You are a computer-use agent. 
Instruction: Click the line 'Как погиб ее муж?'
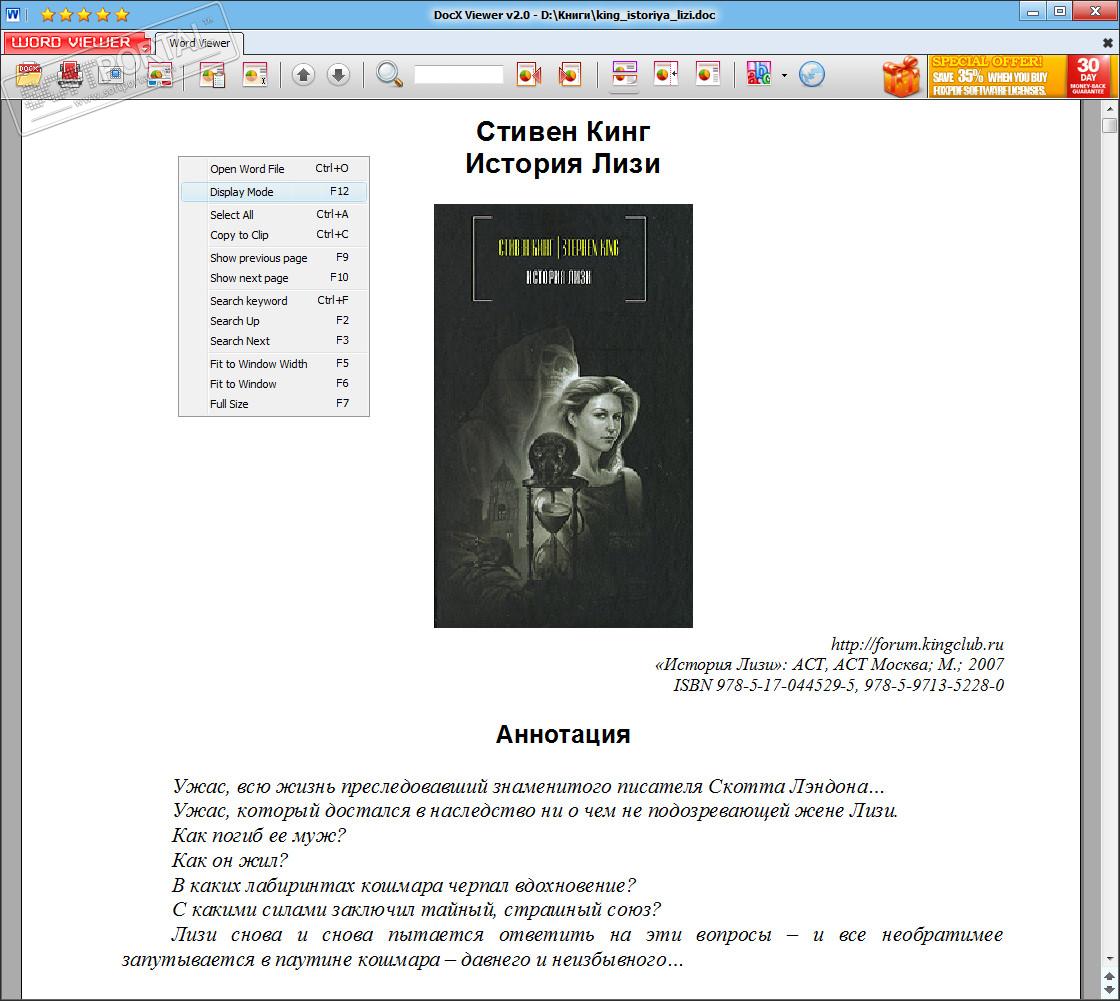click(259, 835)
